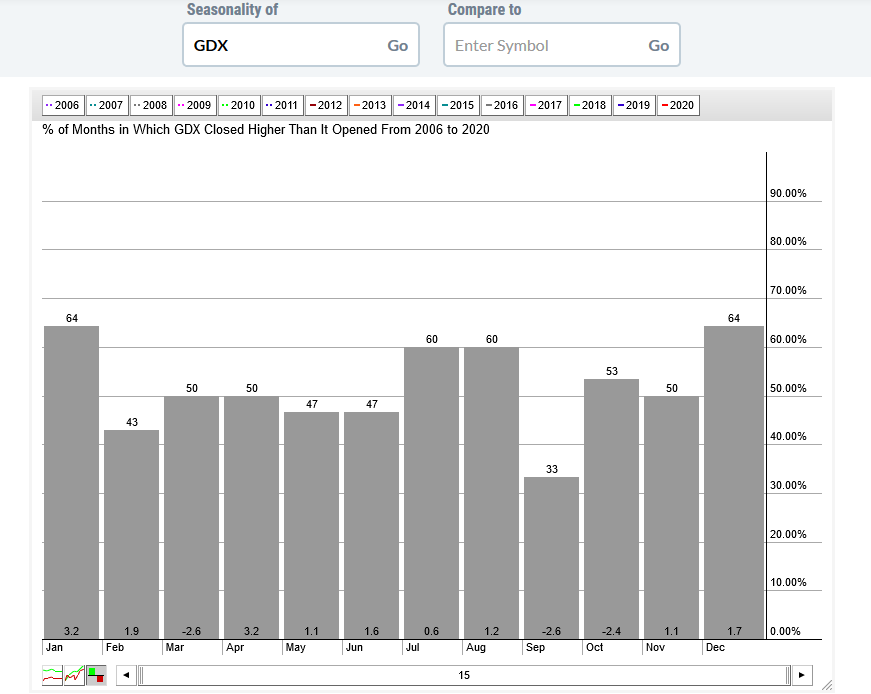Select the histogram chart mode icon
Image resolution: width=871 pixels, height=694 pixels.
96,675
